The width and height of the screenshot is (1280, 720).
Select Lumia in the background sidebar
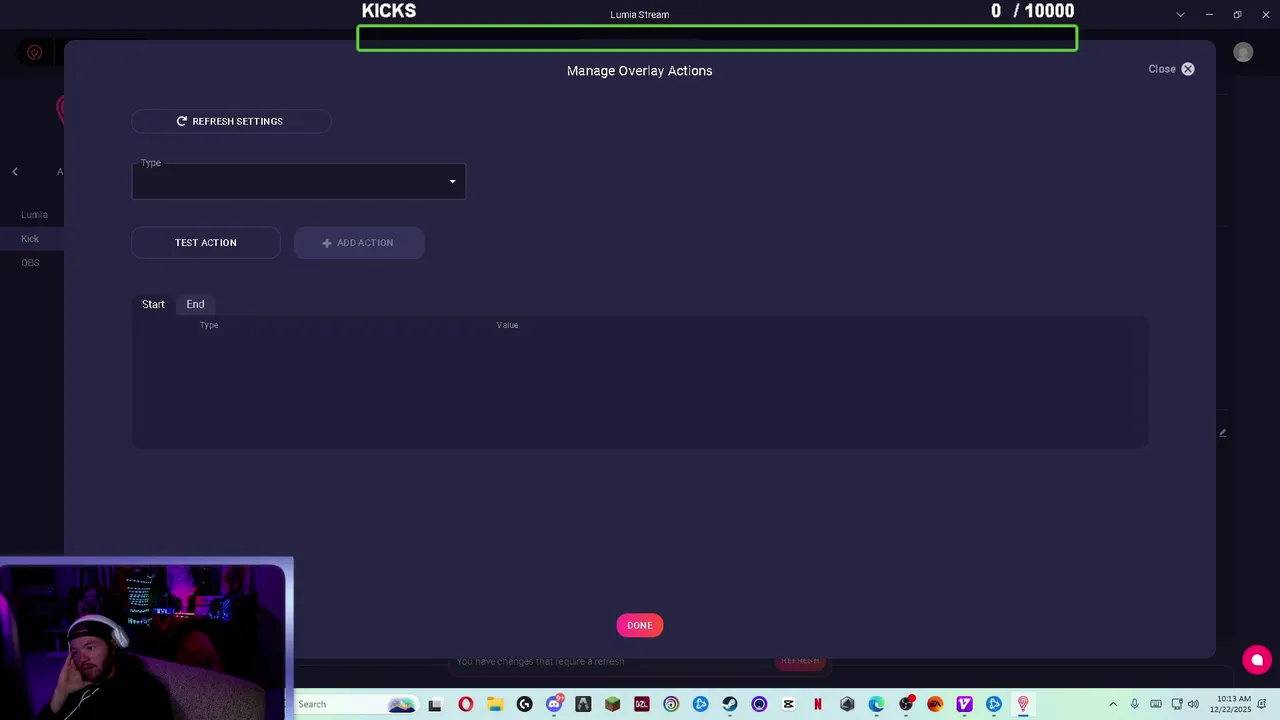coord(34,215)
